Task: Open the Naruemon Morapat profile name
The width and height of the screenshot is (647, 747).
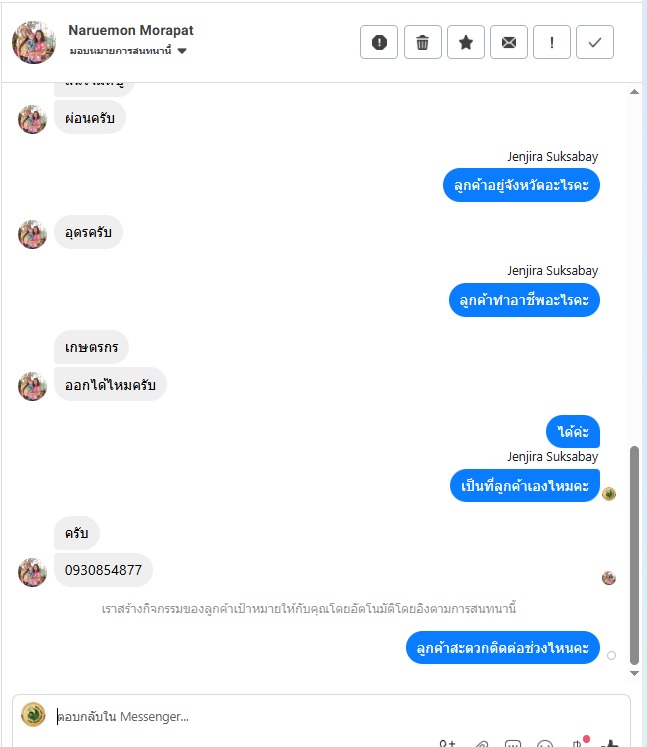Action: [x=131, y=30]
